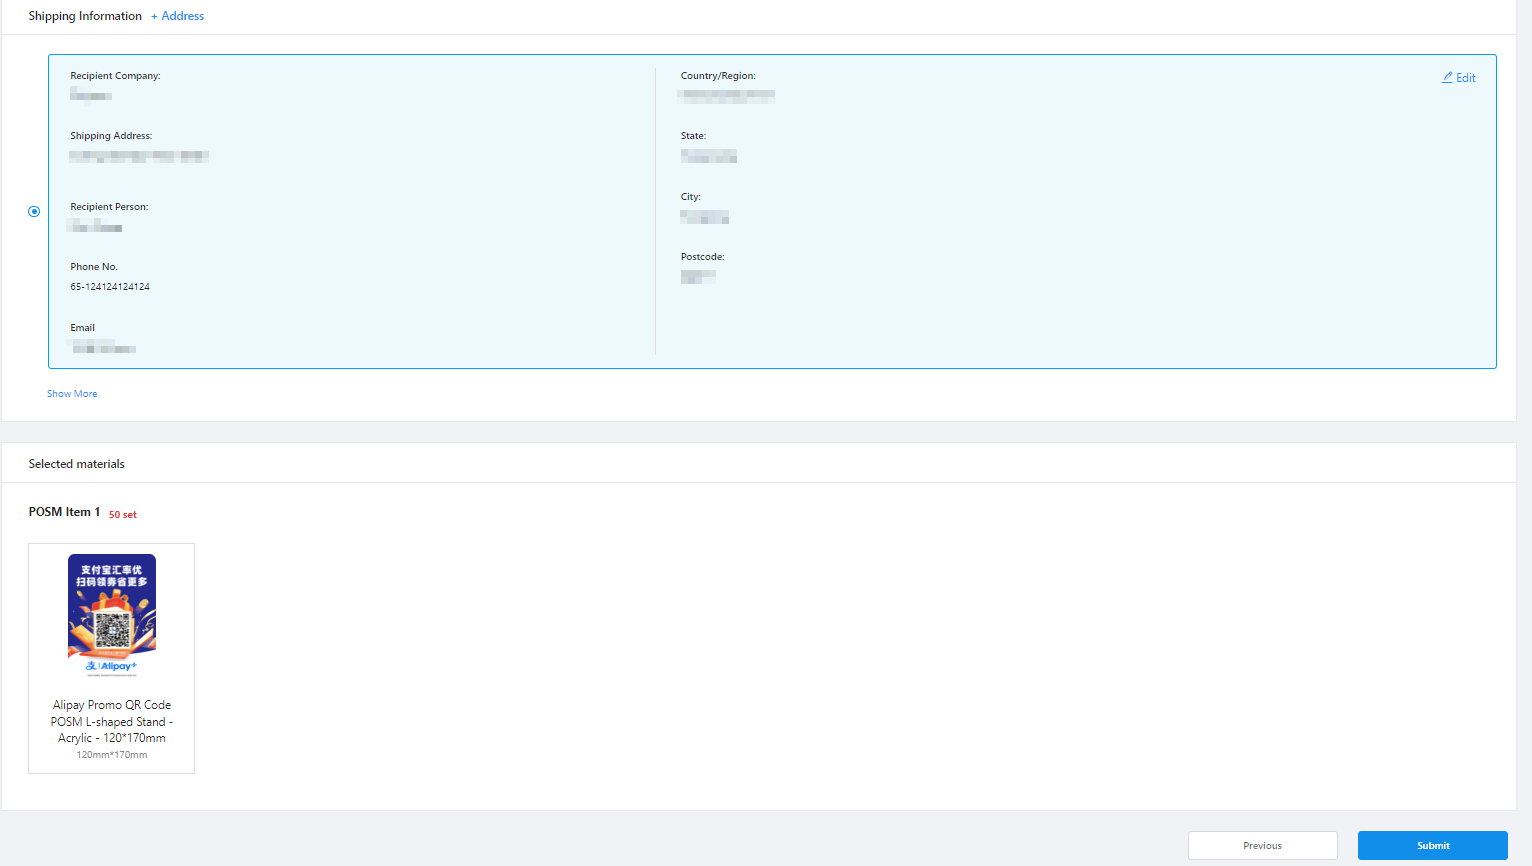Click the Country/Region field label
Screen dimensions: 1532x866
pyautogui.click(x=718, y=76)
